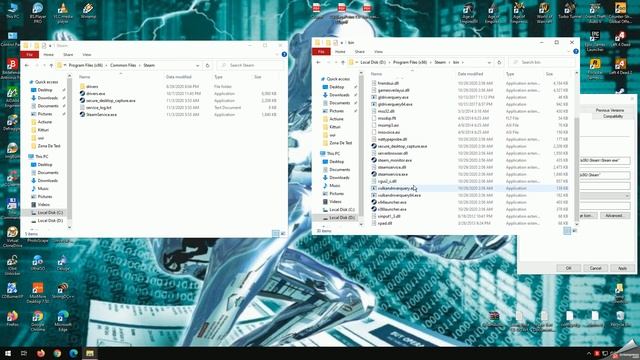The height and width of the screenshot is (360, 640).
Task: Select Local Disk (C:) in Steam window sidebar
Action: click(x=46, y=213)
